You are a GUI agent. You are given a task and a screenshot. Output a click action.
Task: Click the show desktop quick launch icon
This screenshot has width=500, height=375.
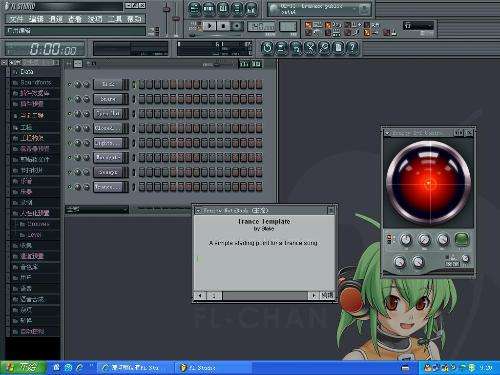56,368
